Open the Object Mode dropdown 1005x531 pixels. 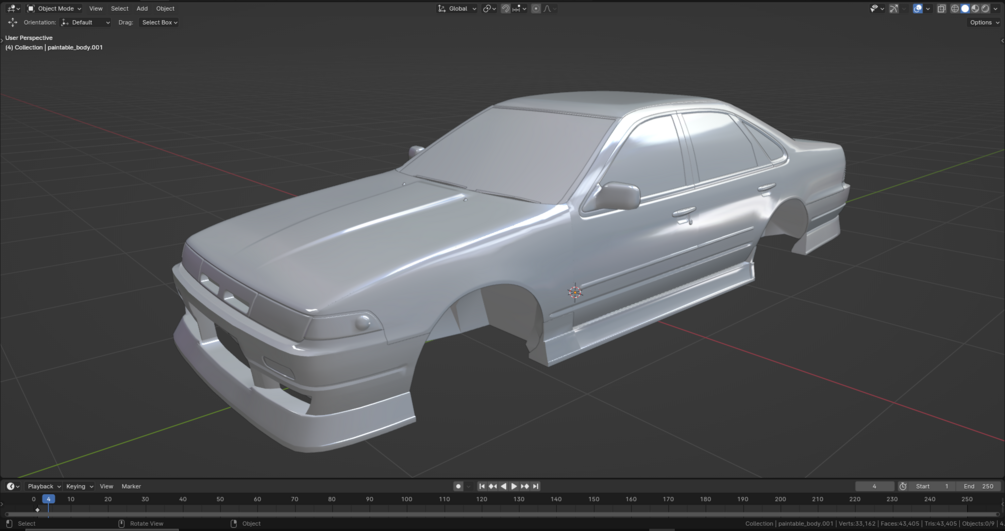click(x=54, y=8)
